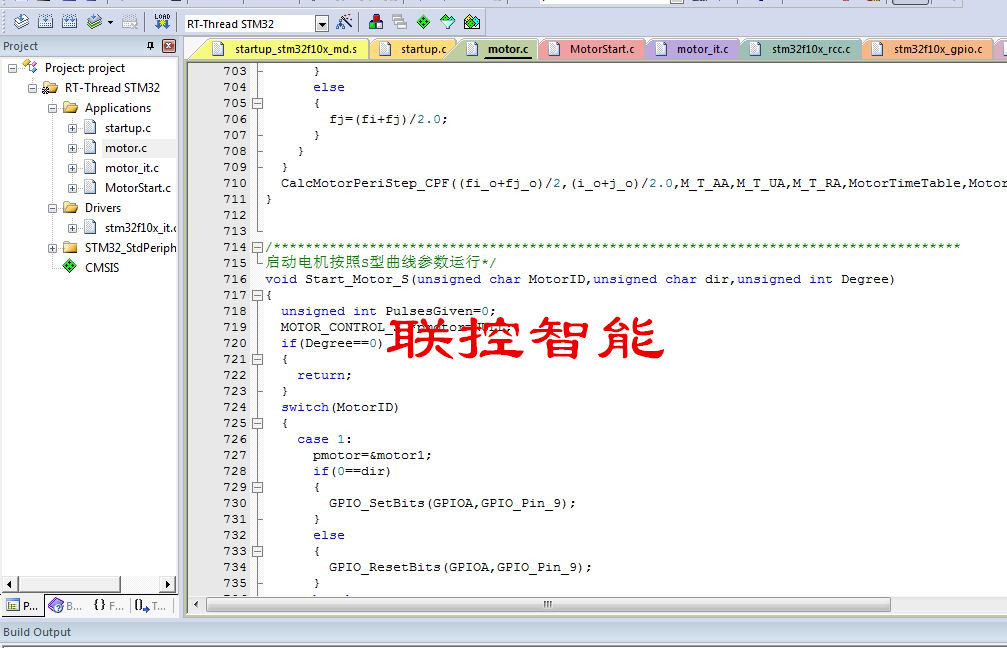Image resolution: width=1007 pixels, height=648 pixels.
Task: Click the Build target toolbar icon
Action: tap(45, 22)
